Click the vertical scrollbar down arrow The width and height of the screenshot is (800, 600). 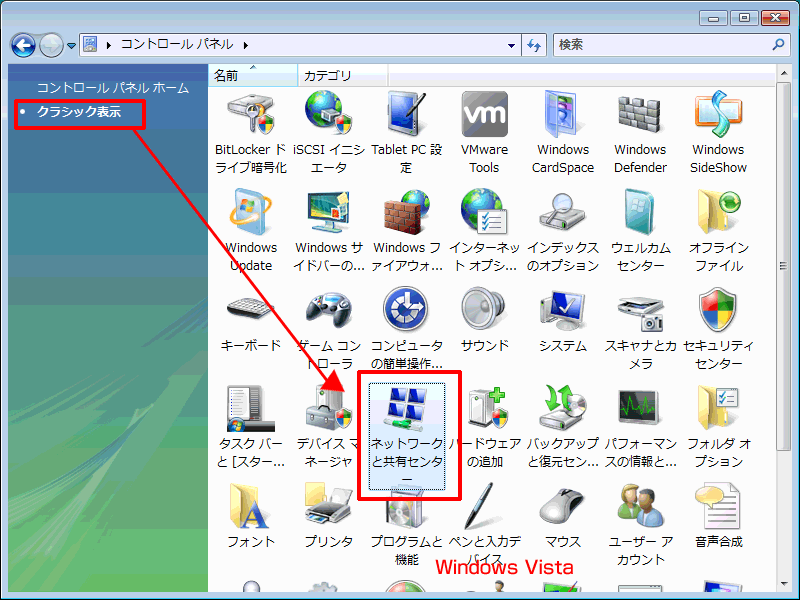click(x=784, y=584)
